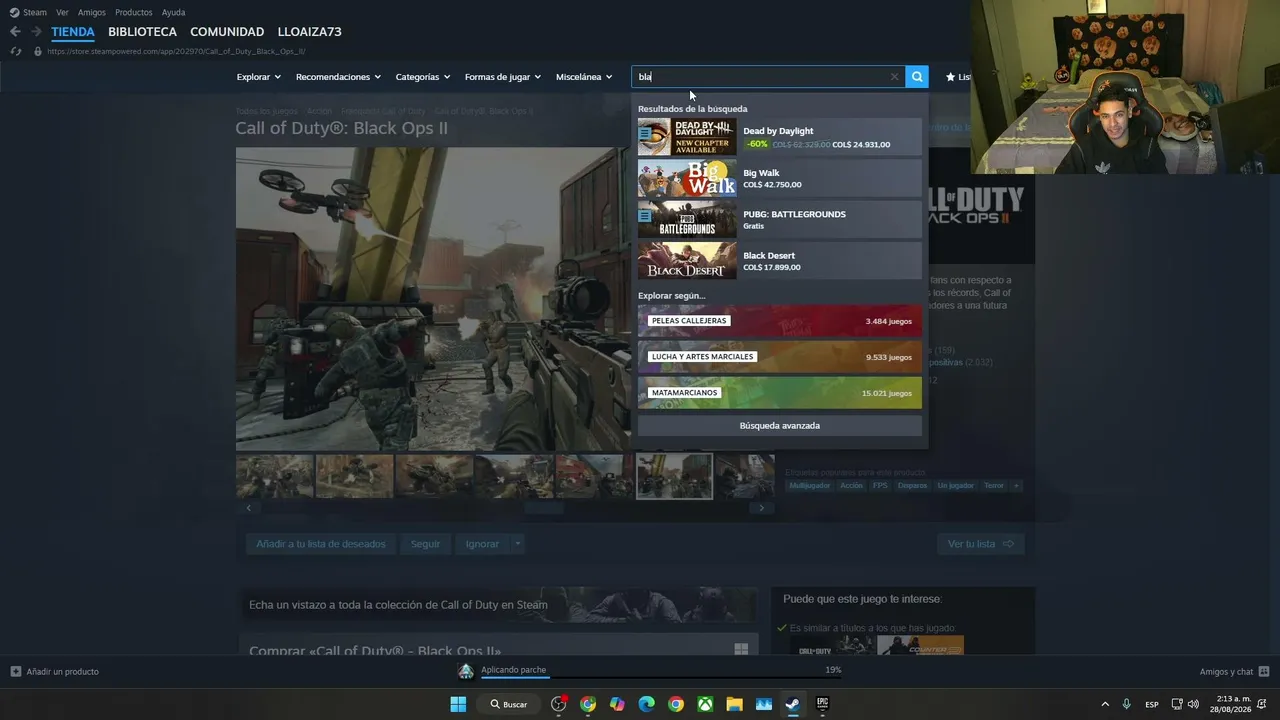The image size is (1280, 720).
Task: Expand the Miscelánea dropdown
Action: pos(584,77)
